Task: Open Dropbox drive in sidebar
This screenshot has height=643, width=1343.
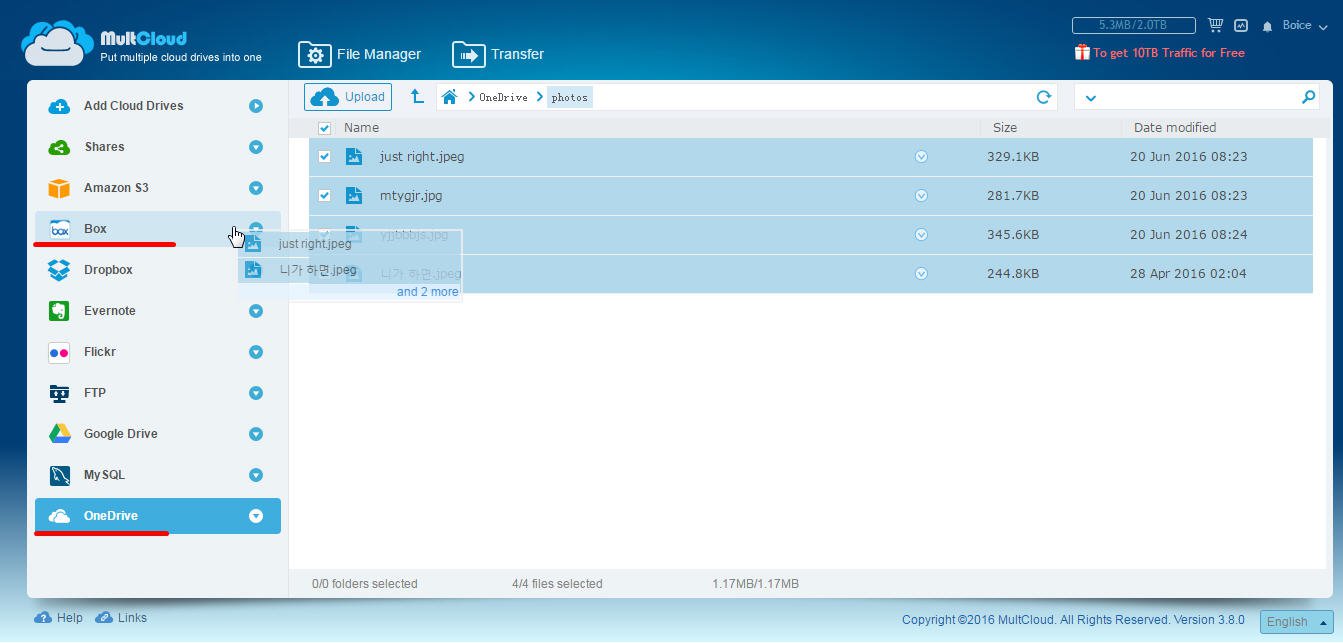Action: 108,270
